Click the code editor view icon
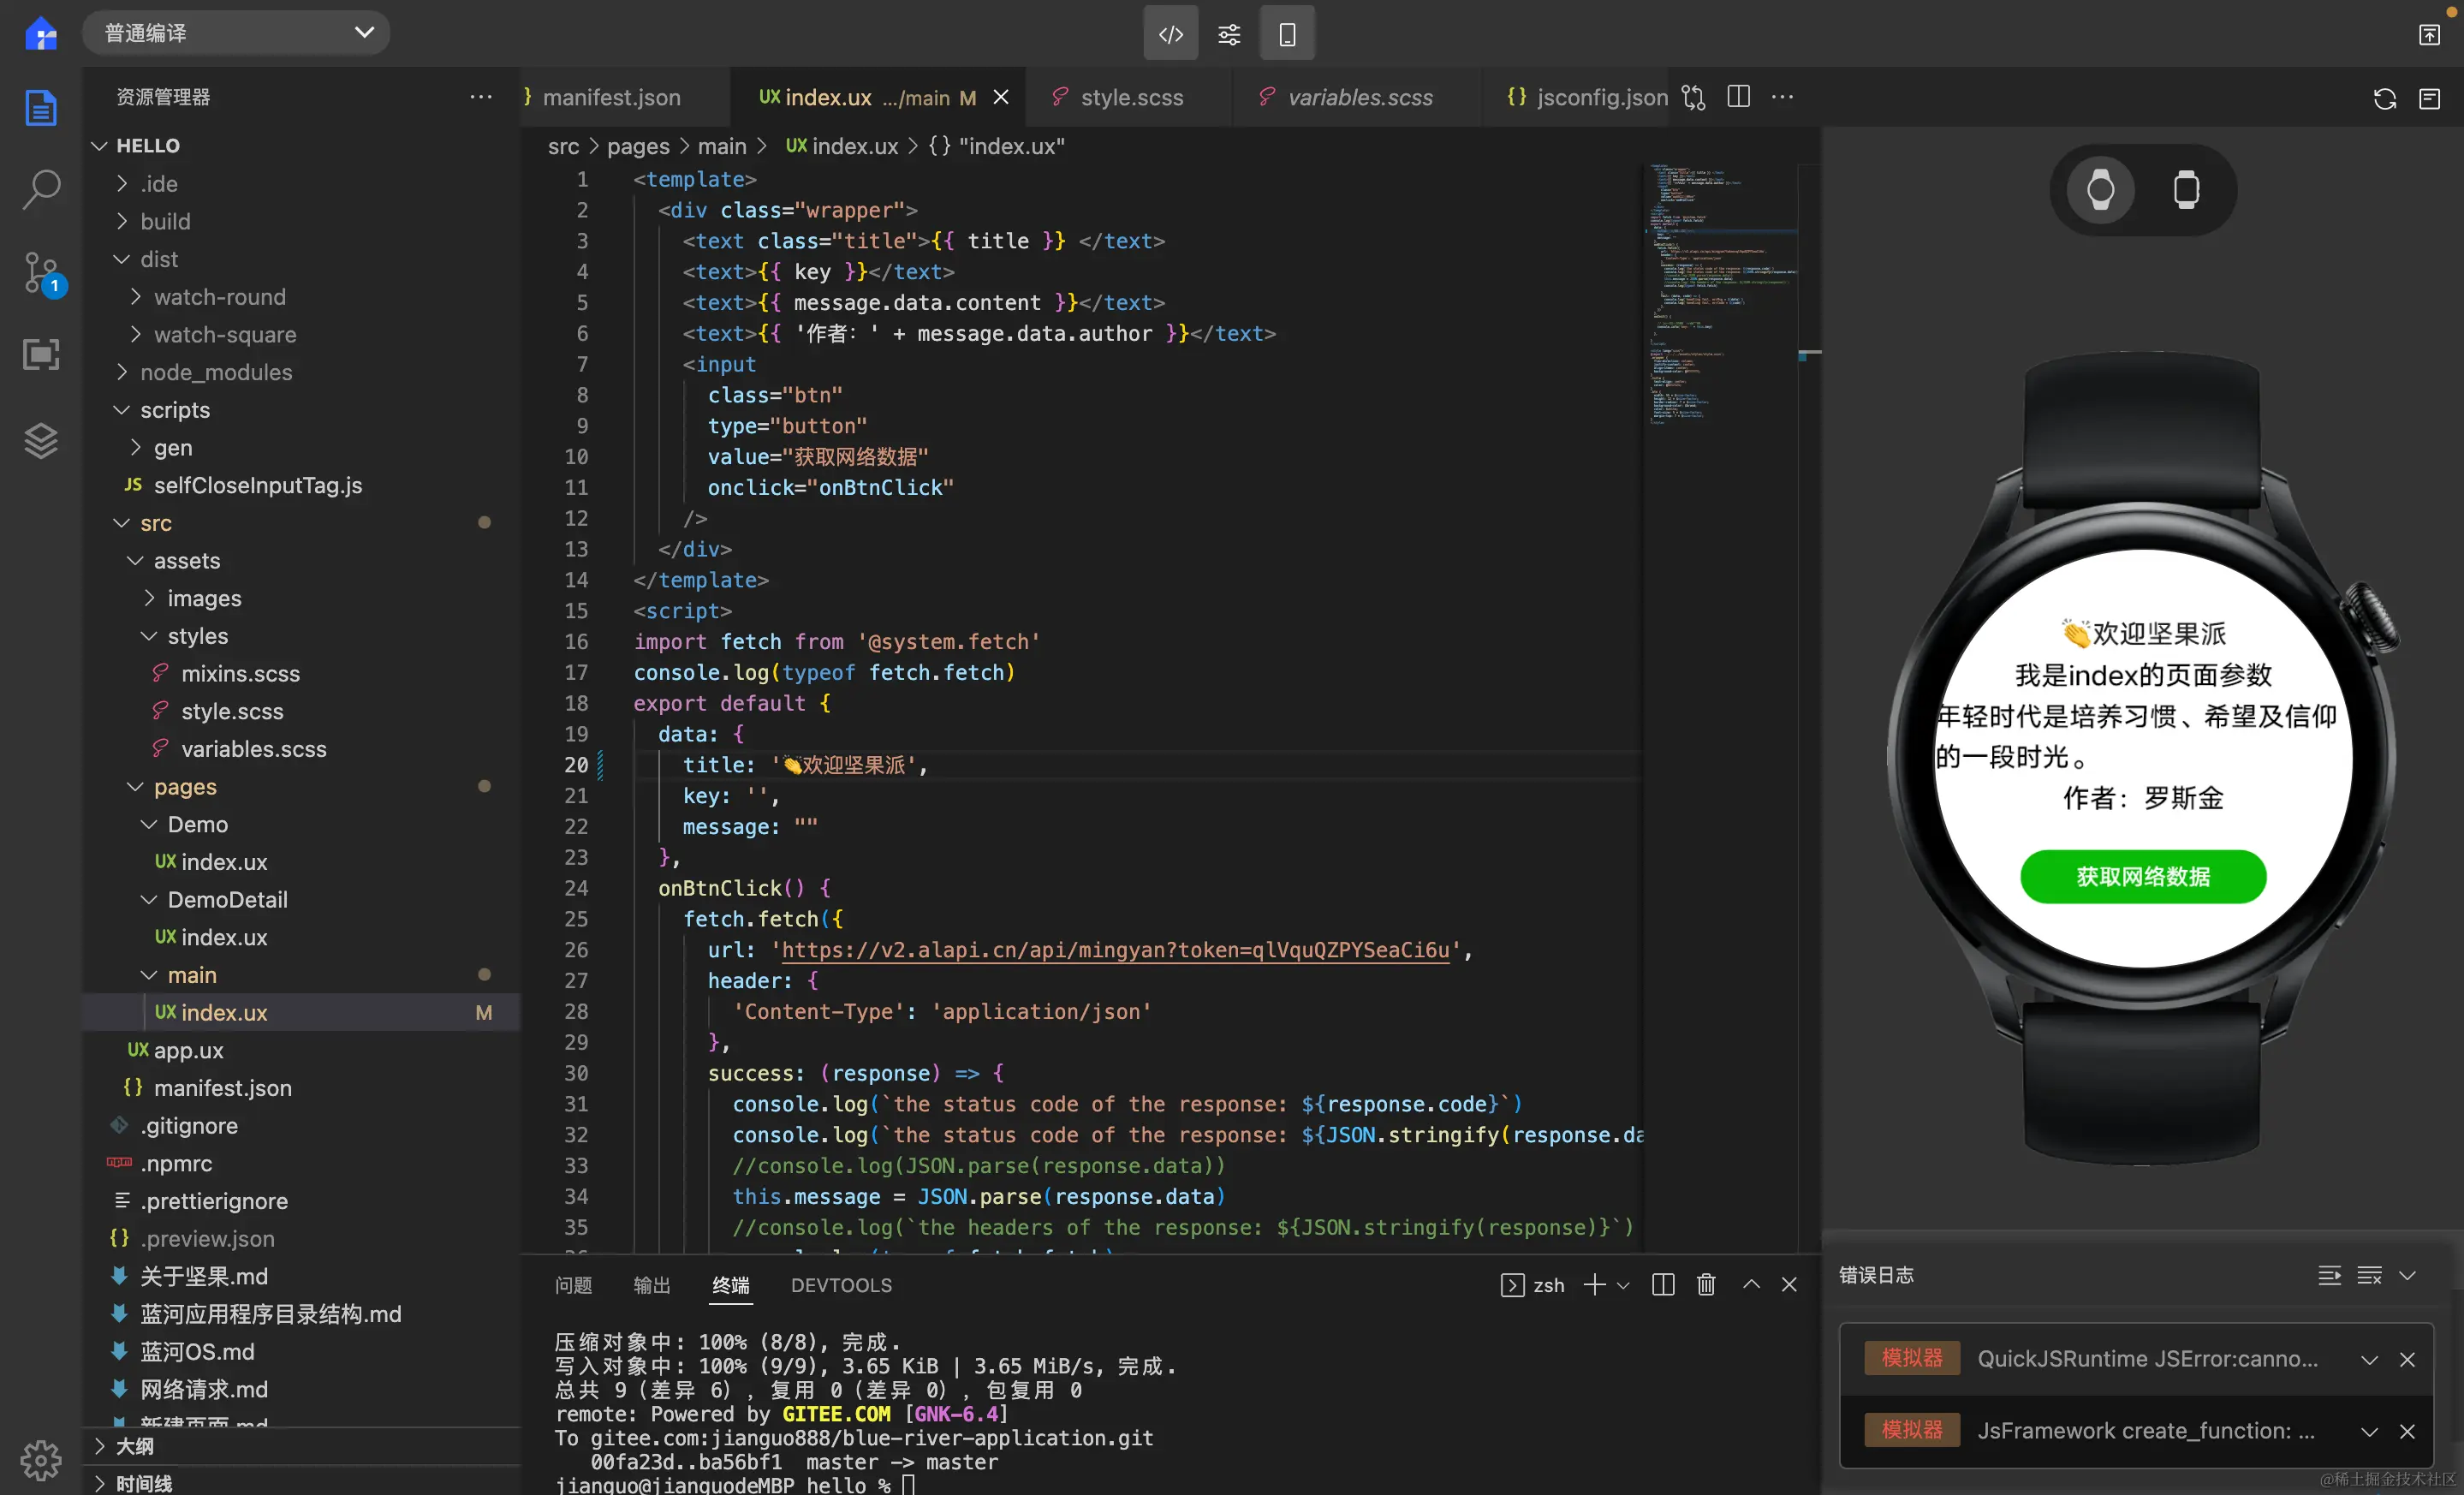Viewport: 2464px width, 1495px height. [1170, 34]
